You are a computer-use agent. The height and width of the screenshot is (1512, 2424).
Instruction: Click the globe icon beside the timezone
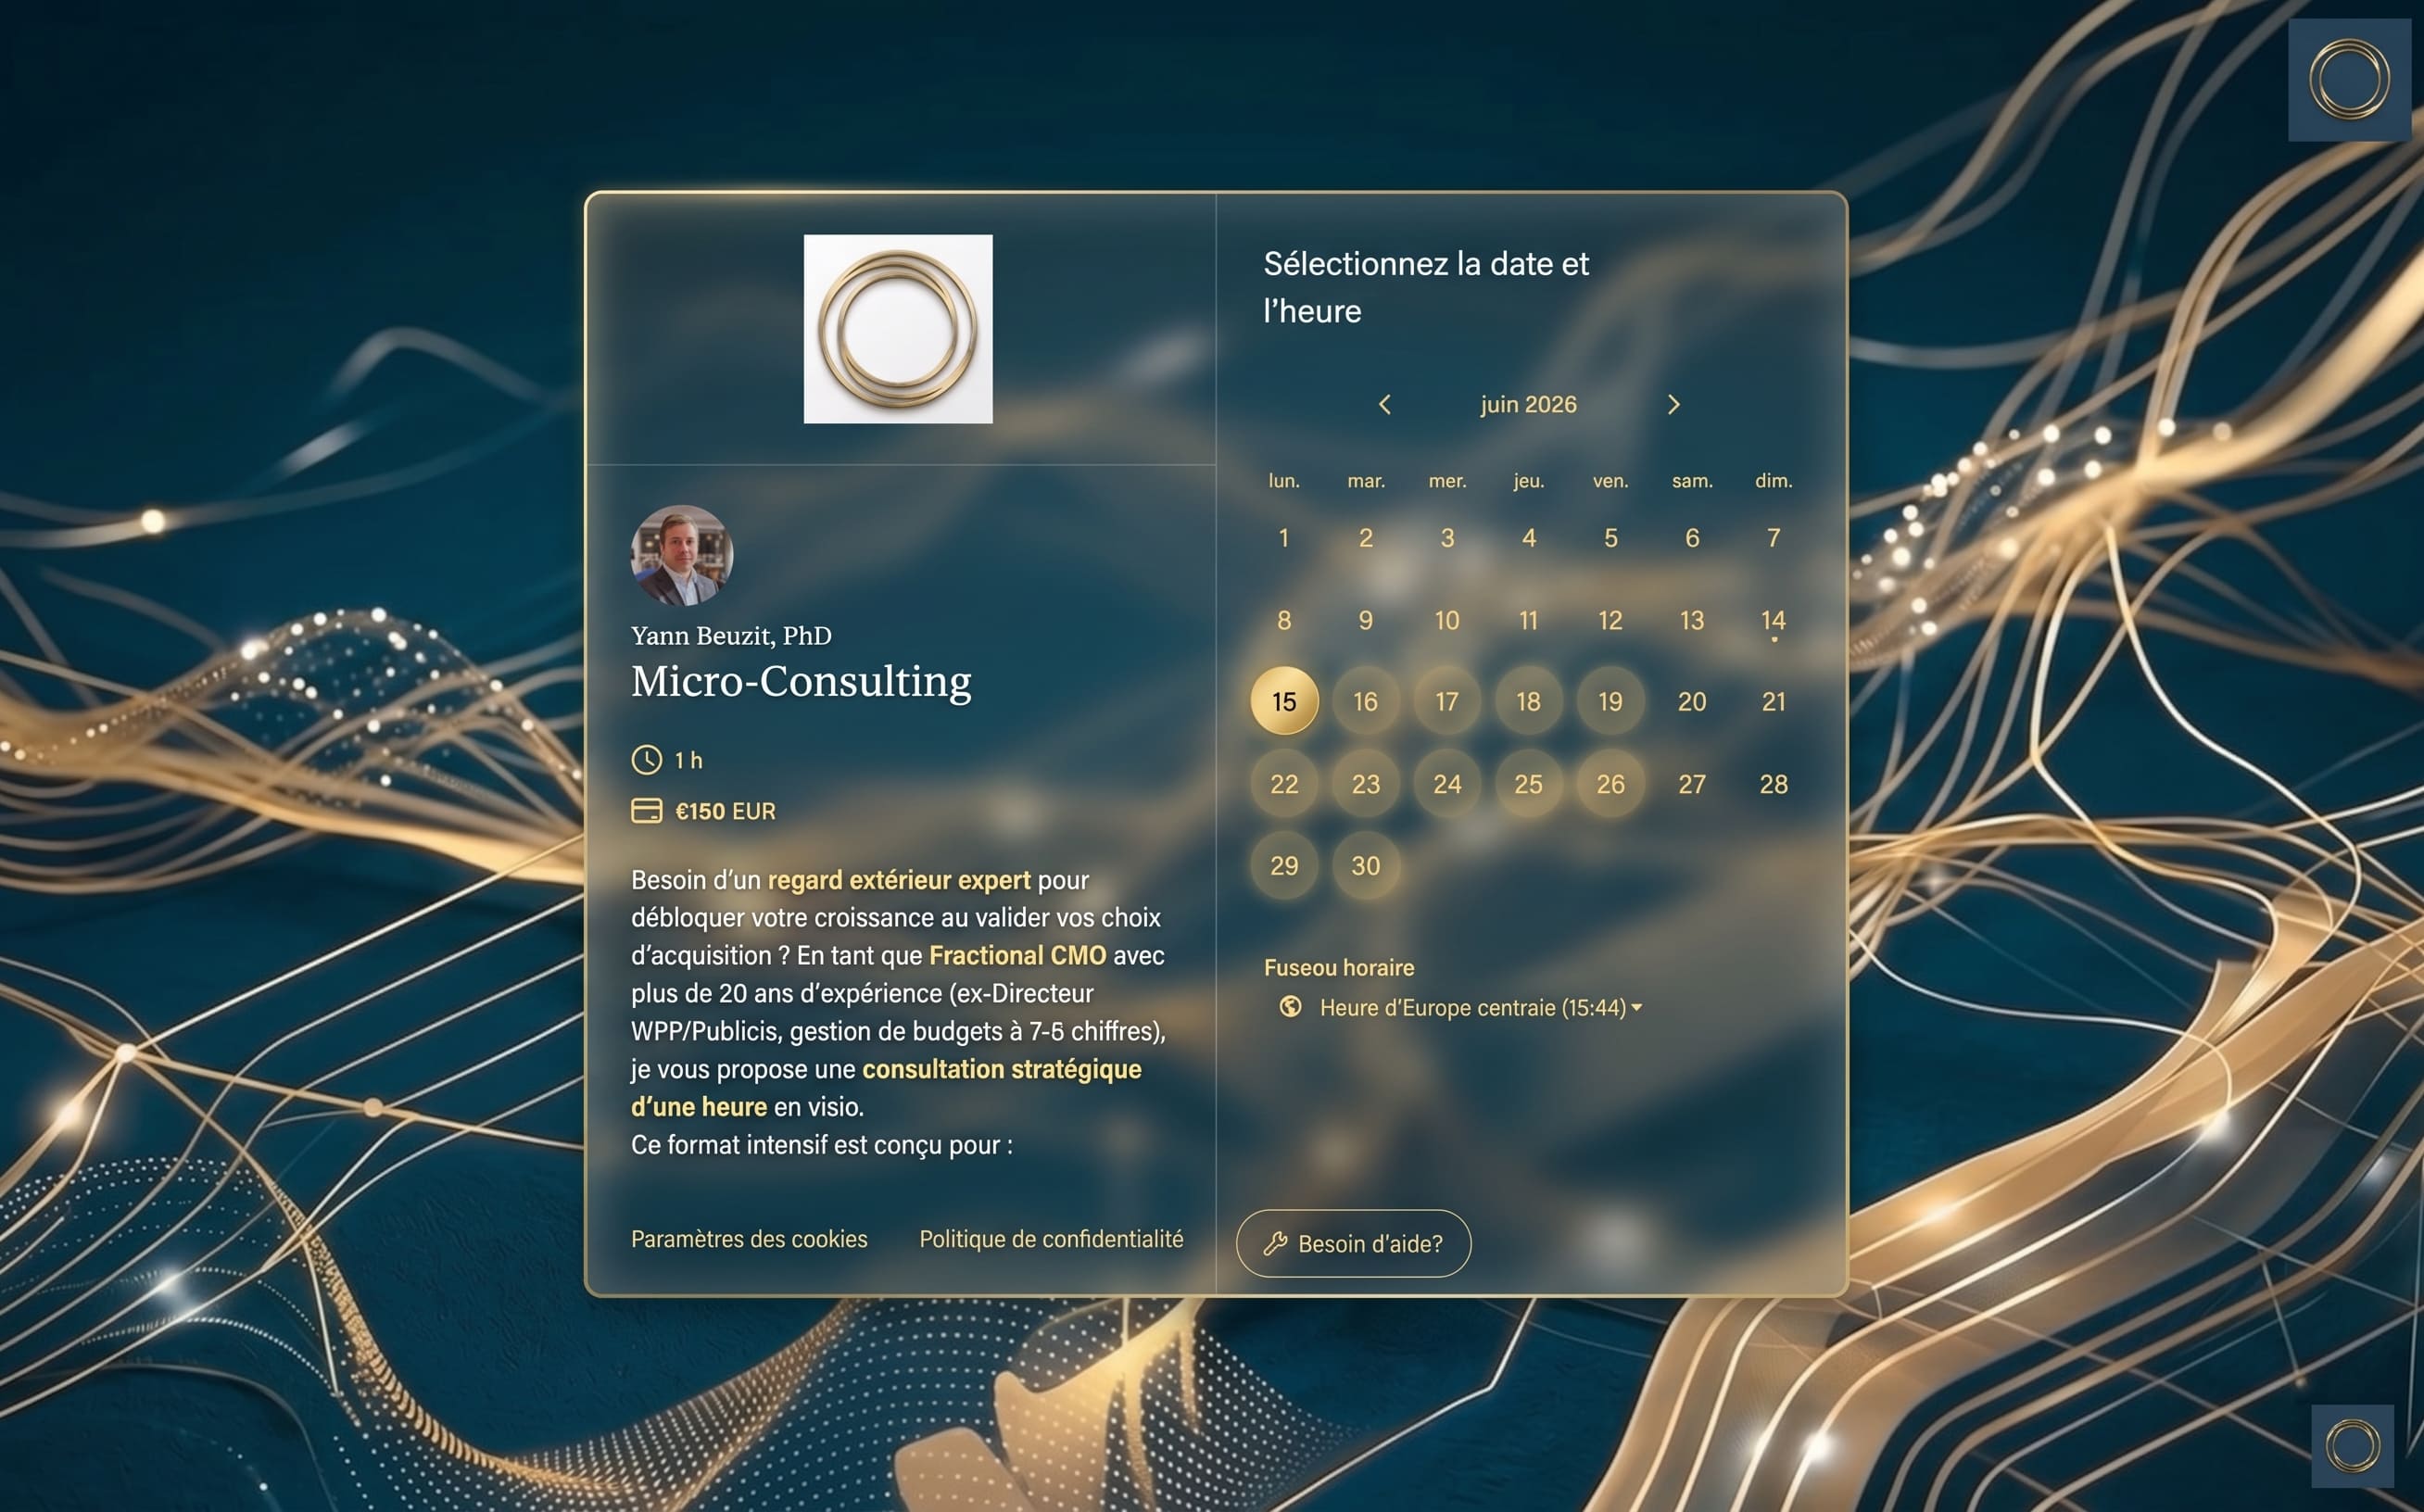click(x=1291, y=1006)
